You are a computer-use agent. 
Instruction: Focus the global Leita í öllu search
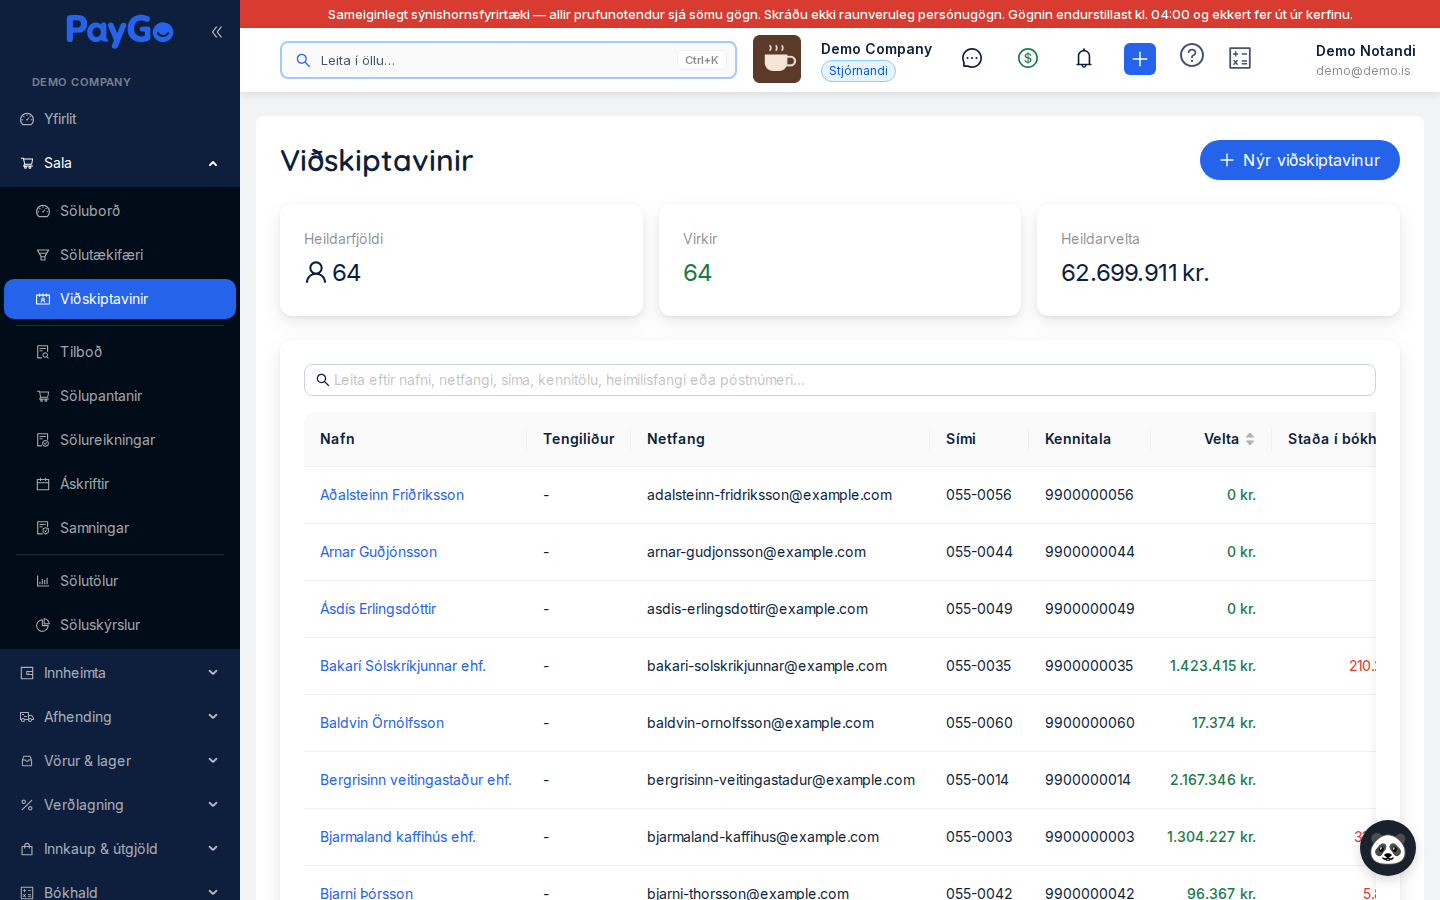[x=508, y=60]
